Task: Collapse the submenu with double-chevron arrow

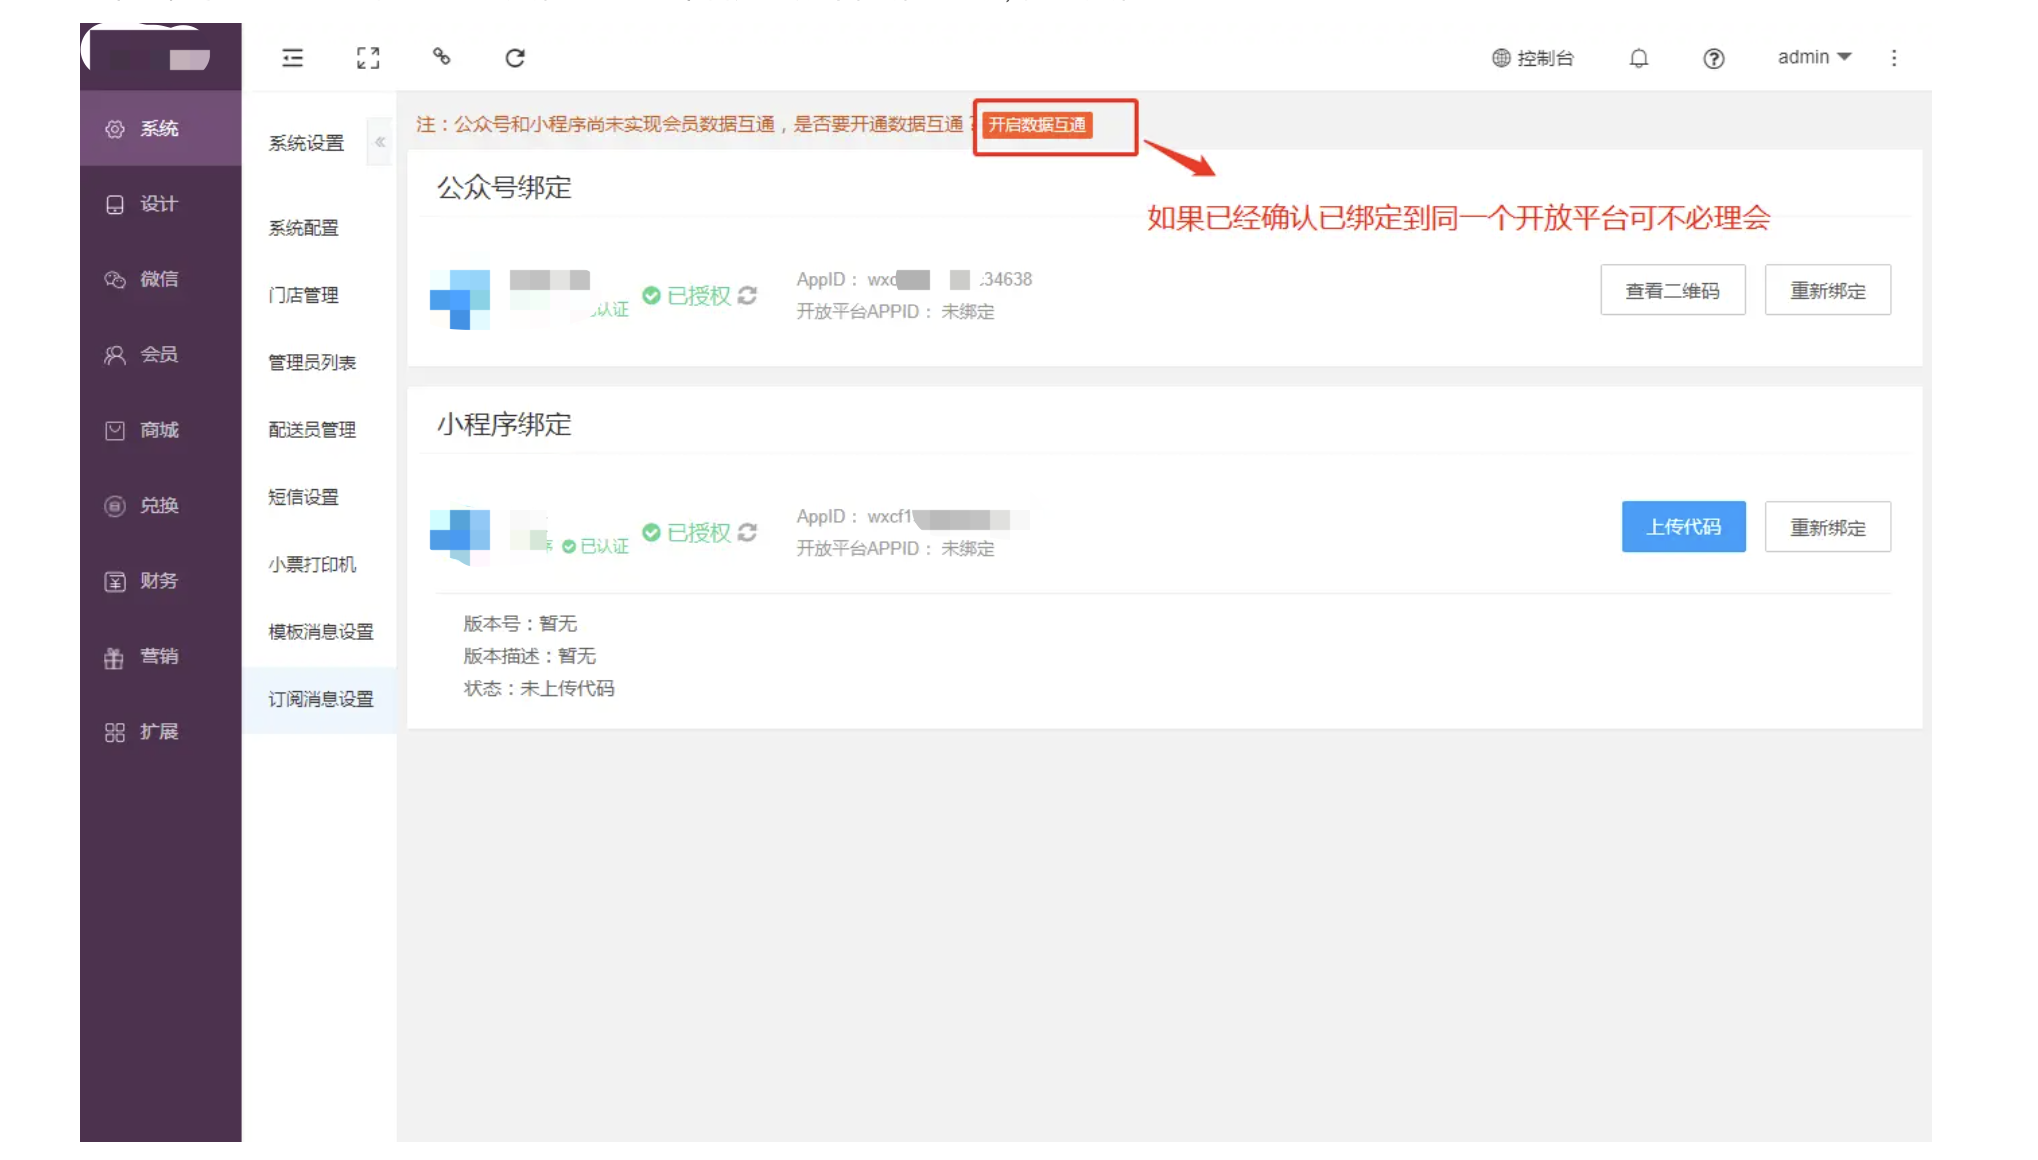Action: (x=380, y=142)
